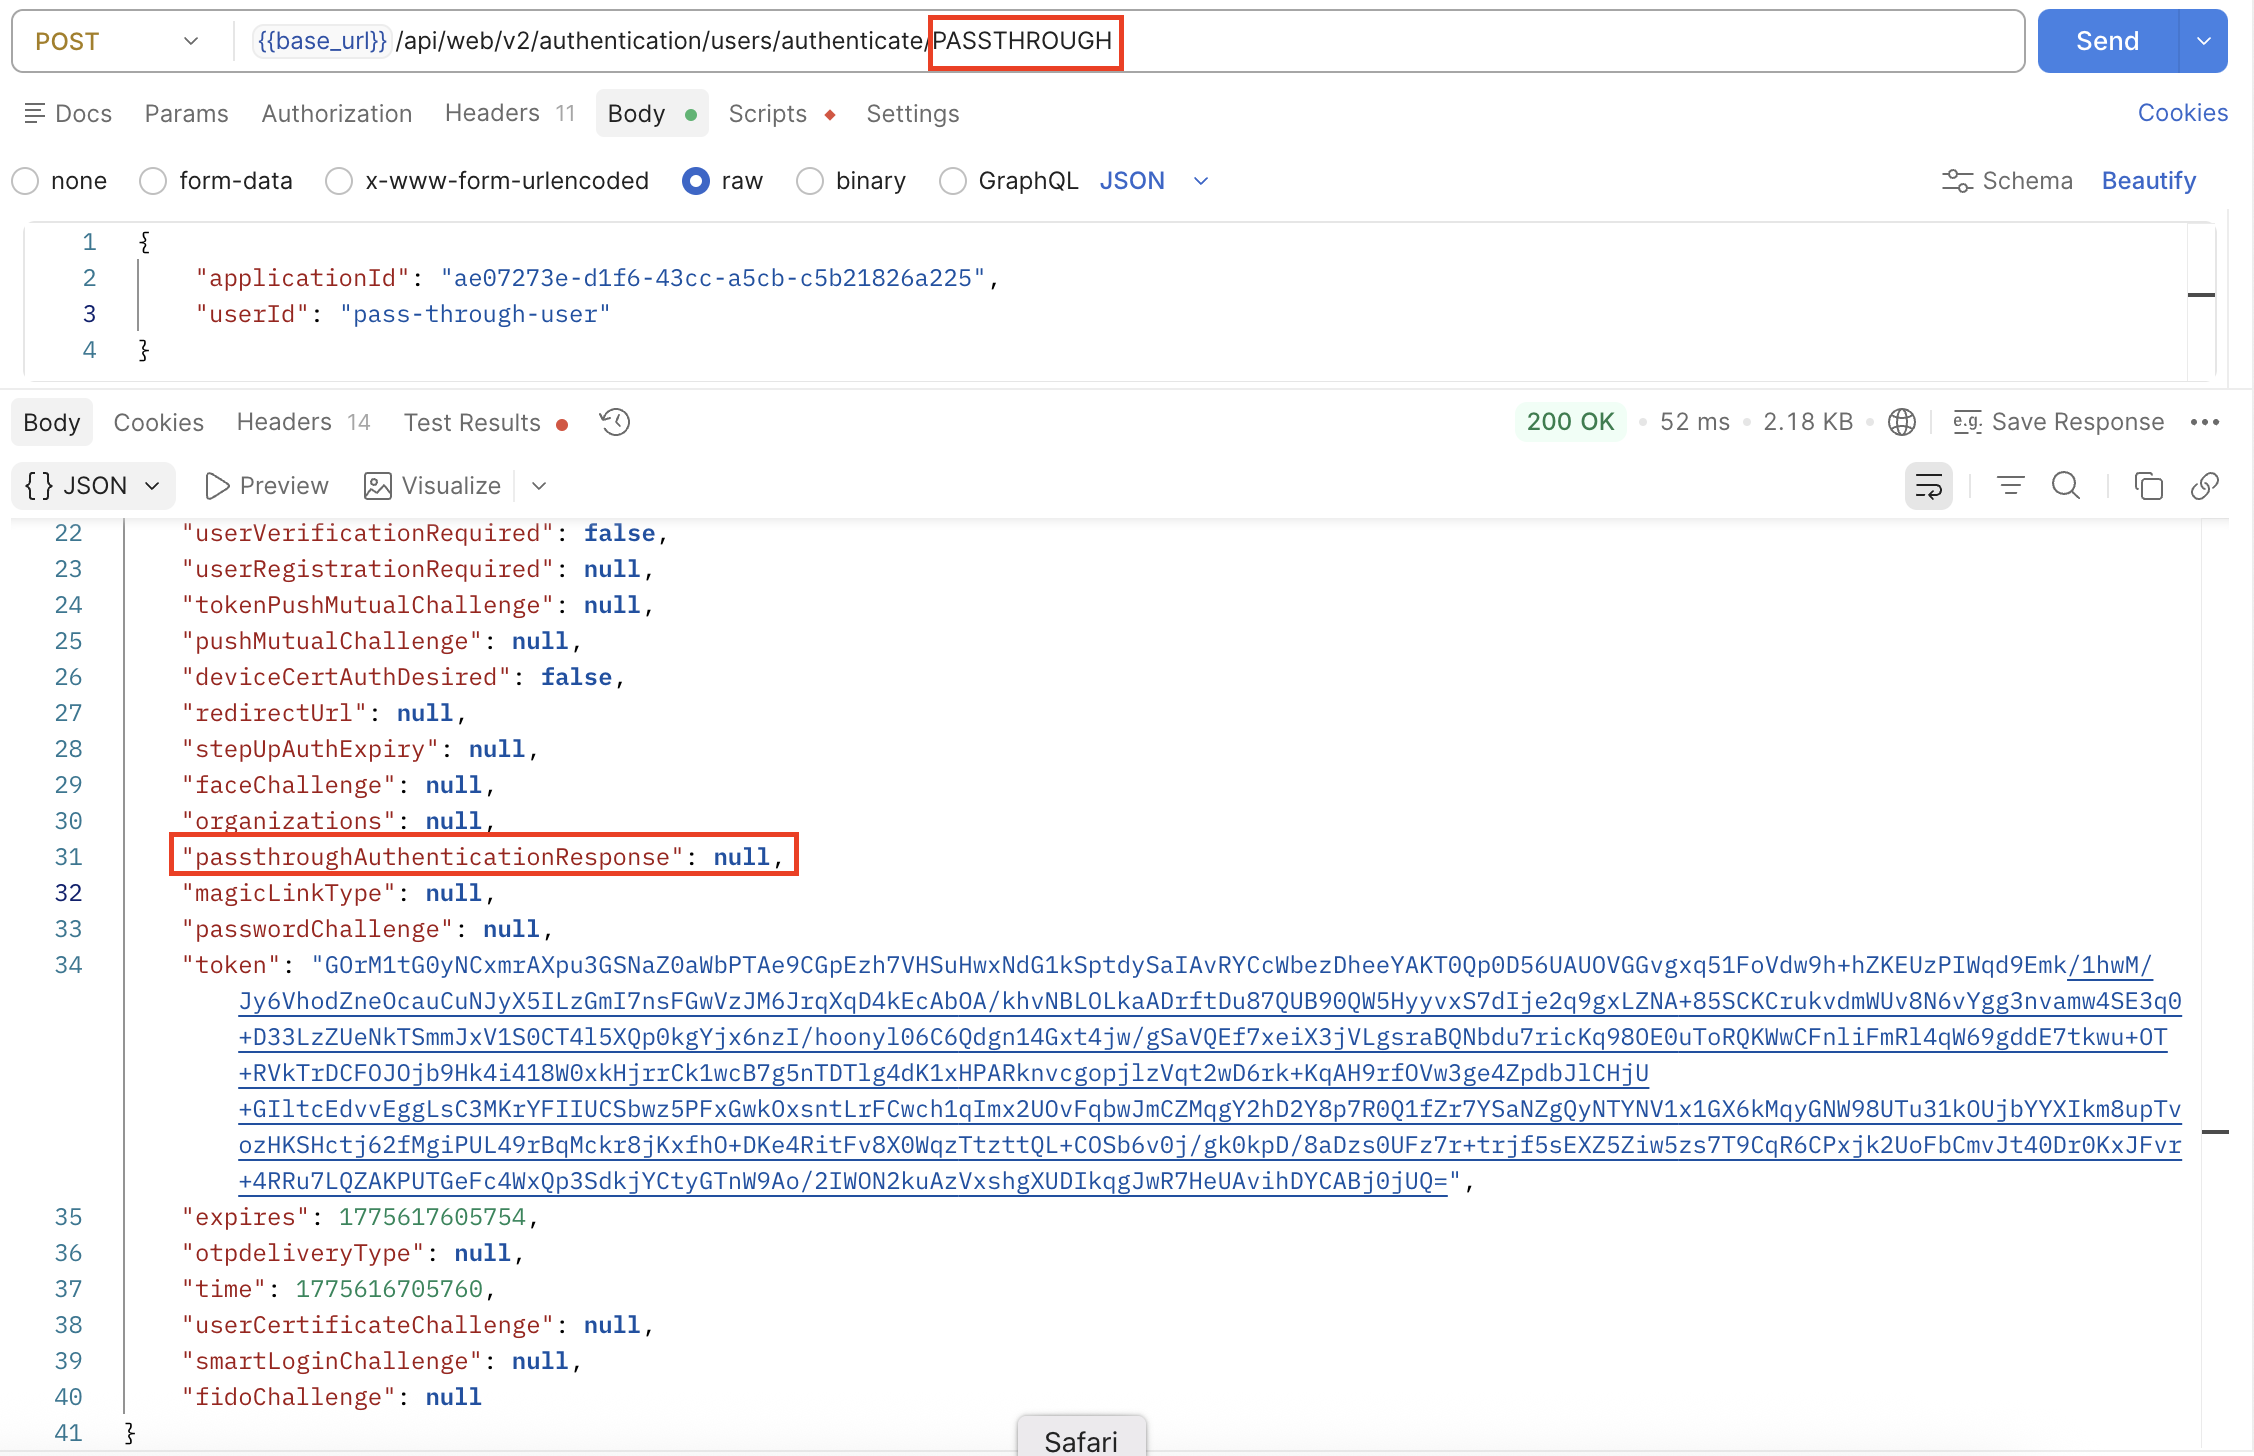The width and height of the screenshot is (2254, 1456).
Task: Open the Cookies link at top right
Action: point(2183,112)
